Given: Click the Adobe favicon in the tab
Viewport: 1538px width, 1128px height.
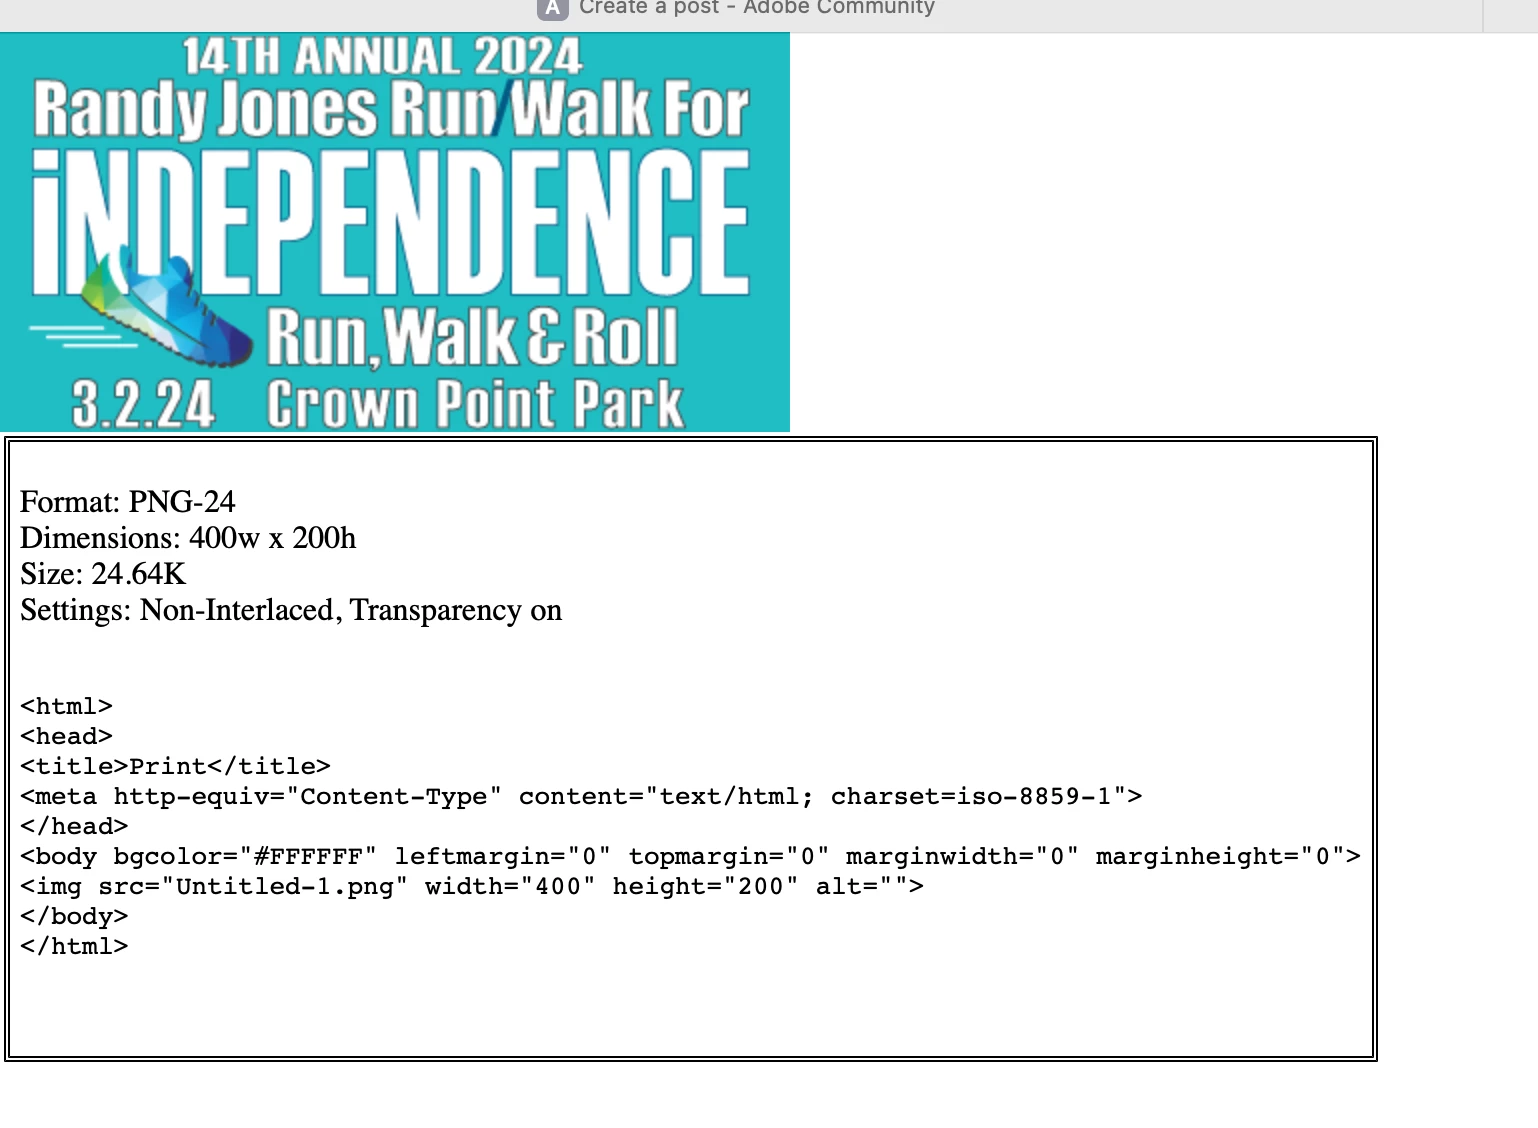Looking at the screenshot, I should click(552, 8).
